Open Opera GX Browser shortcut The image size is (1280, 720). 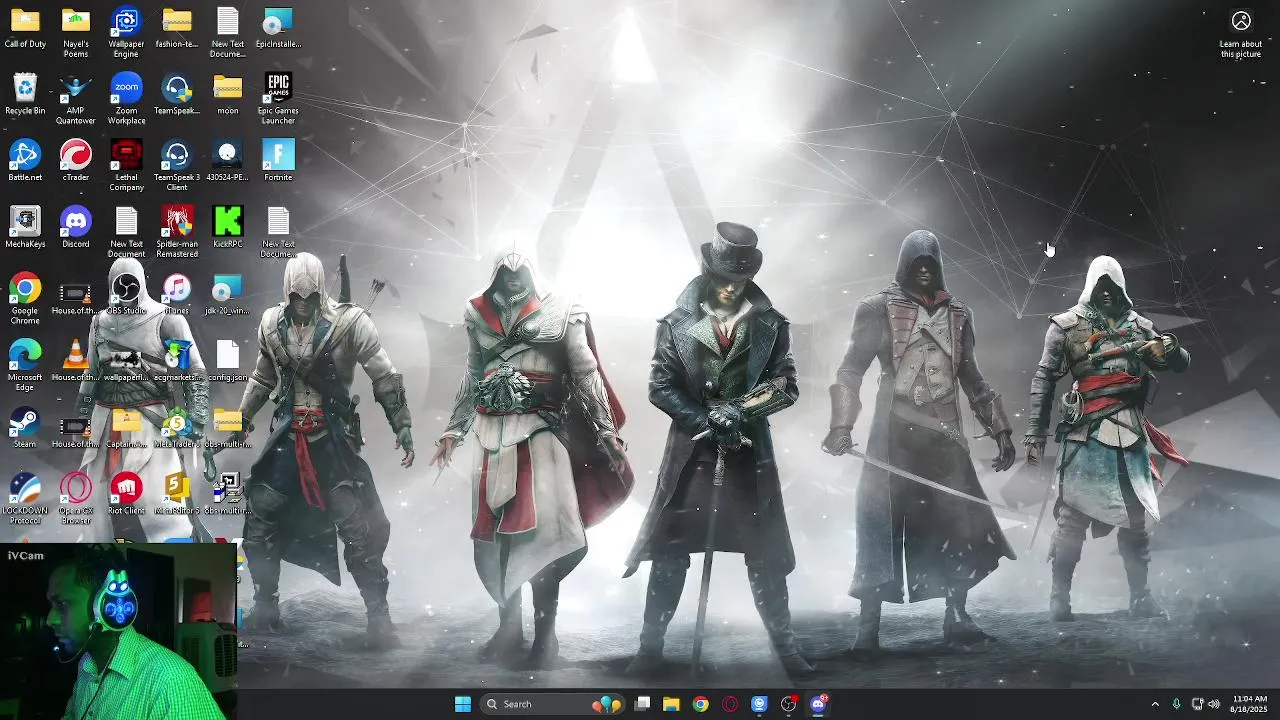click(x=76, y=499)
